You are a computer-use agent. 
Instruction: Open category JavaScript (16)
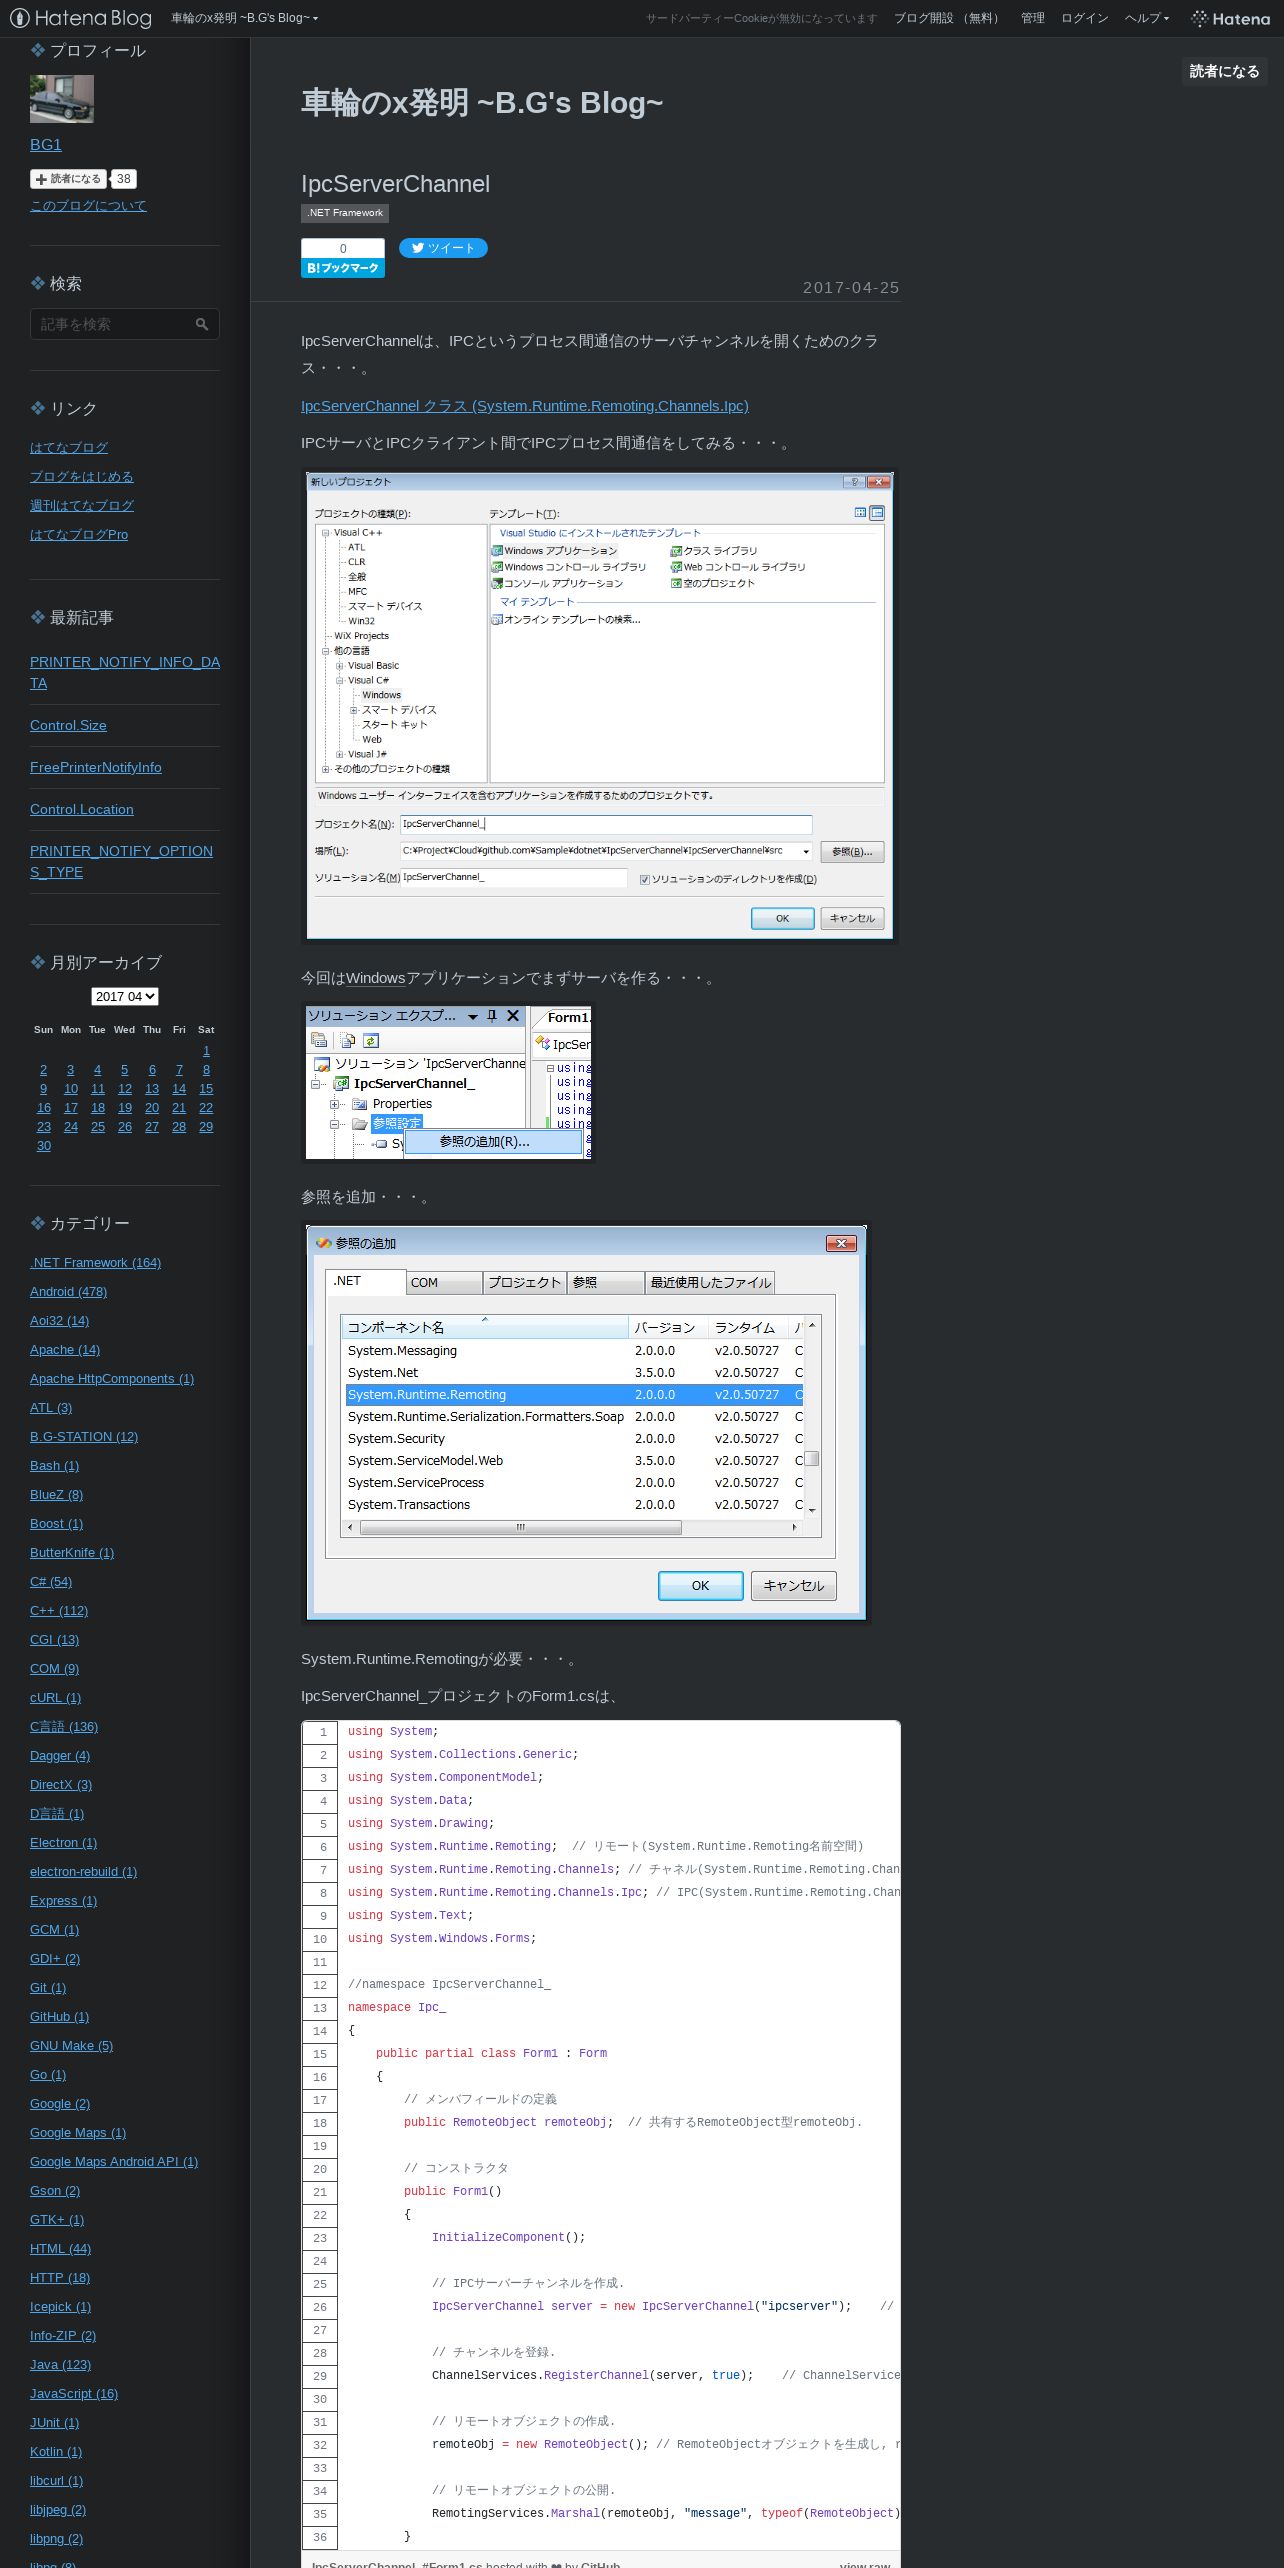tap(74, 2393)
